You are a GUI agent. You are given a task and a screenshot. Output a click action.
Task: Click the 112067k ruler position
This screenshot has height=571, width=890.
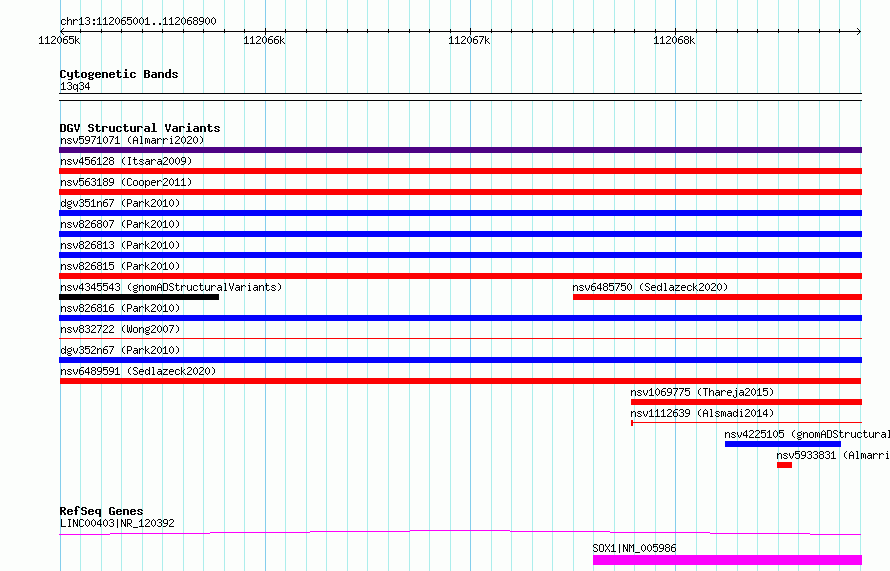point(469,40)
